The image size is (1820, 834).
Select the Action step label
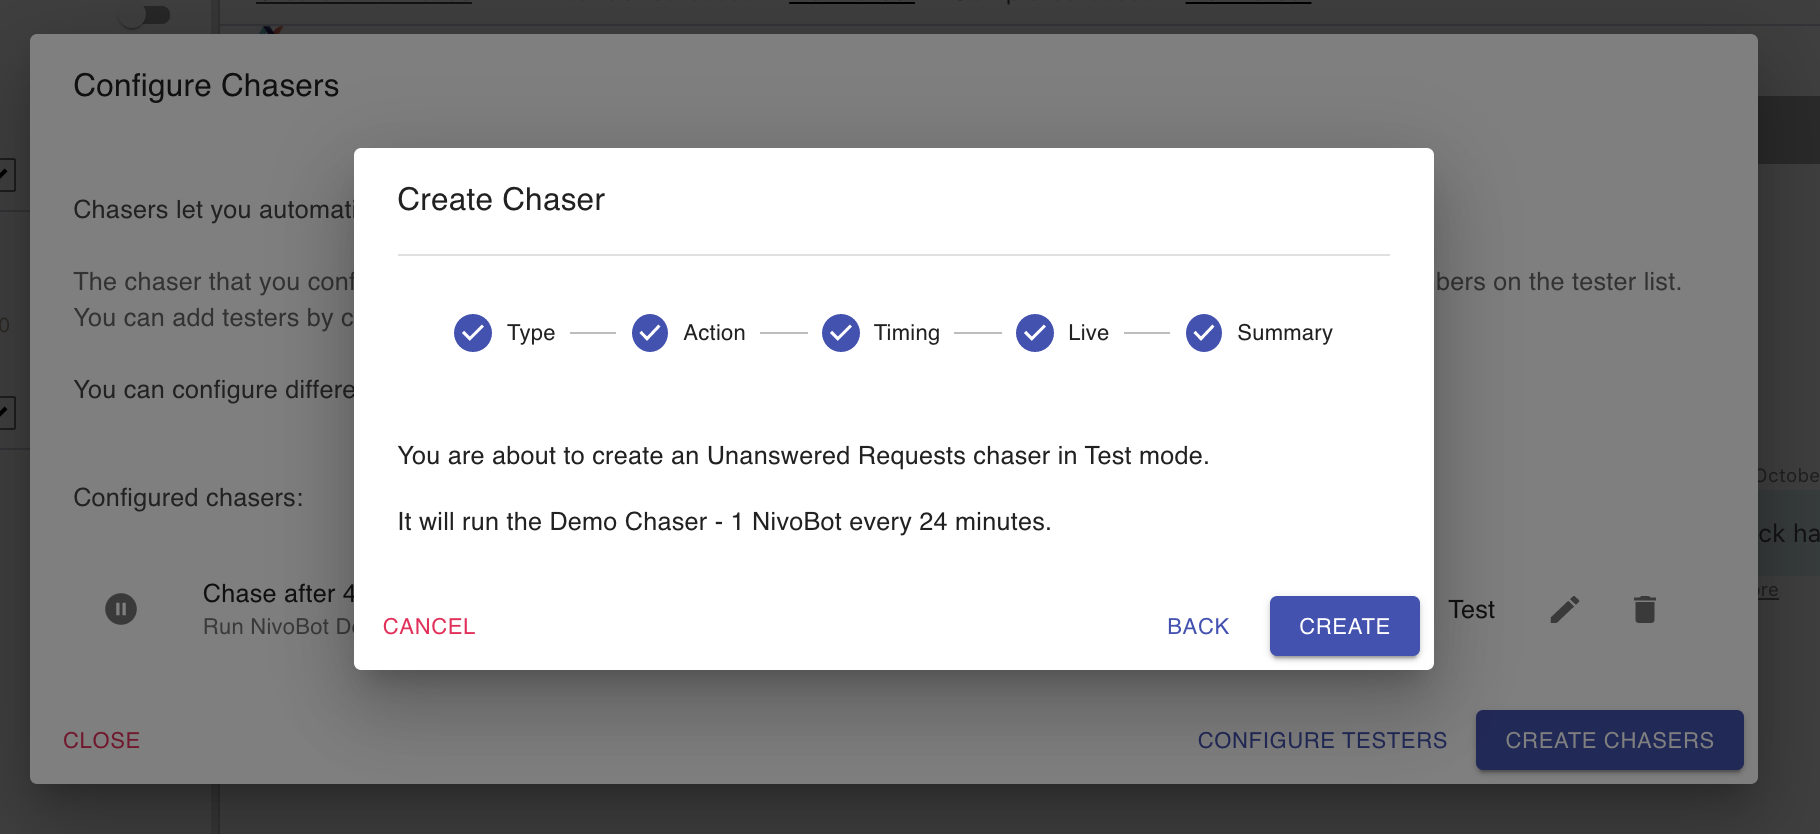(x=714, y=333)
